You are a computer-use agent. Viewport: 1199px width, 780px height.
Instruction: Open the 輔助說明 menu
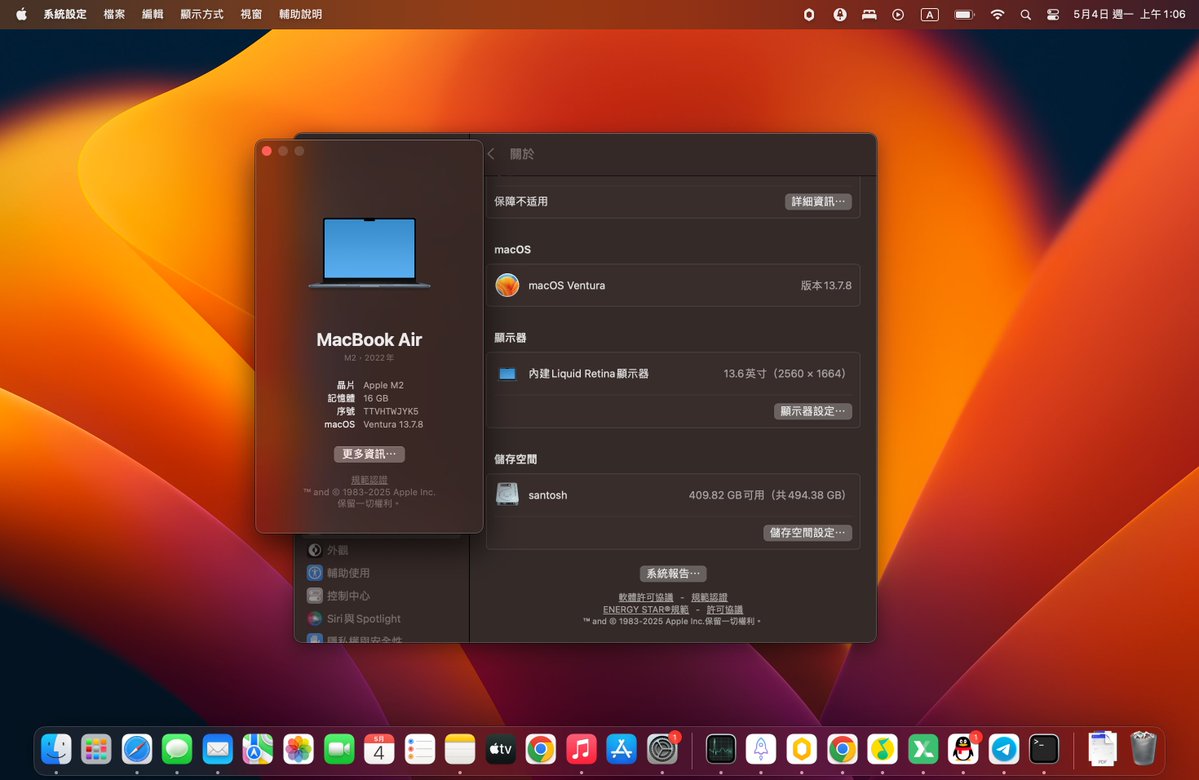tap(301, 15)
